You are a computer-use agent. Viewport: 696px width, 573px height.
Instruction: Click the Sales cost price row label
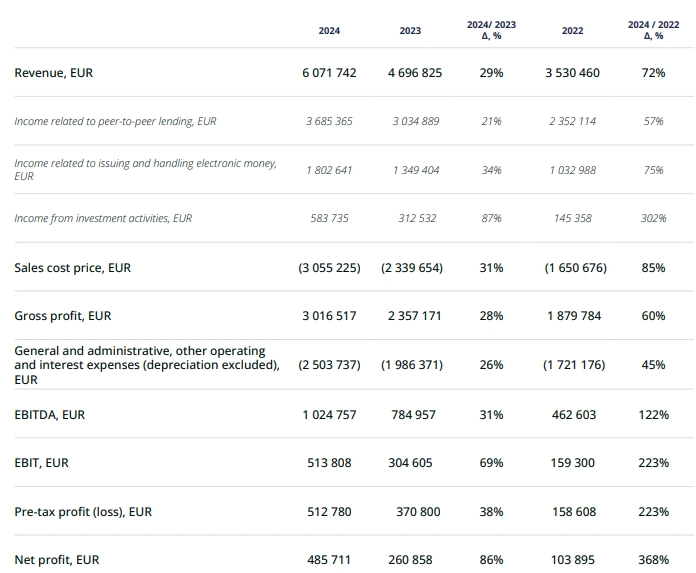(72, 268)
